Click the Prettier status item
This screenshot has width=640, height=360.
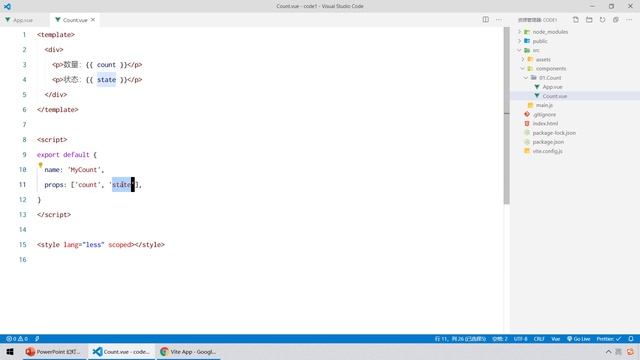click(x=609, y=339)
